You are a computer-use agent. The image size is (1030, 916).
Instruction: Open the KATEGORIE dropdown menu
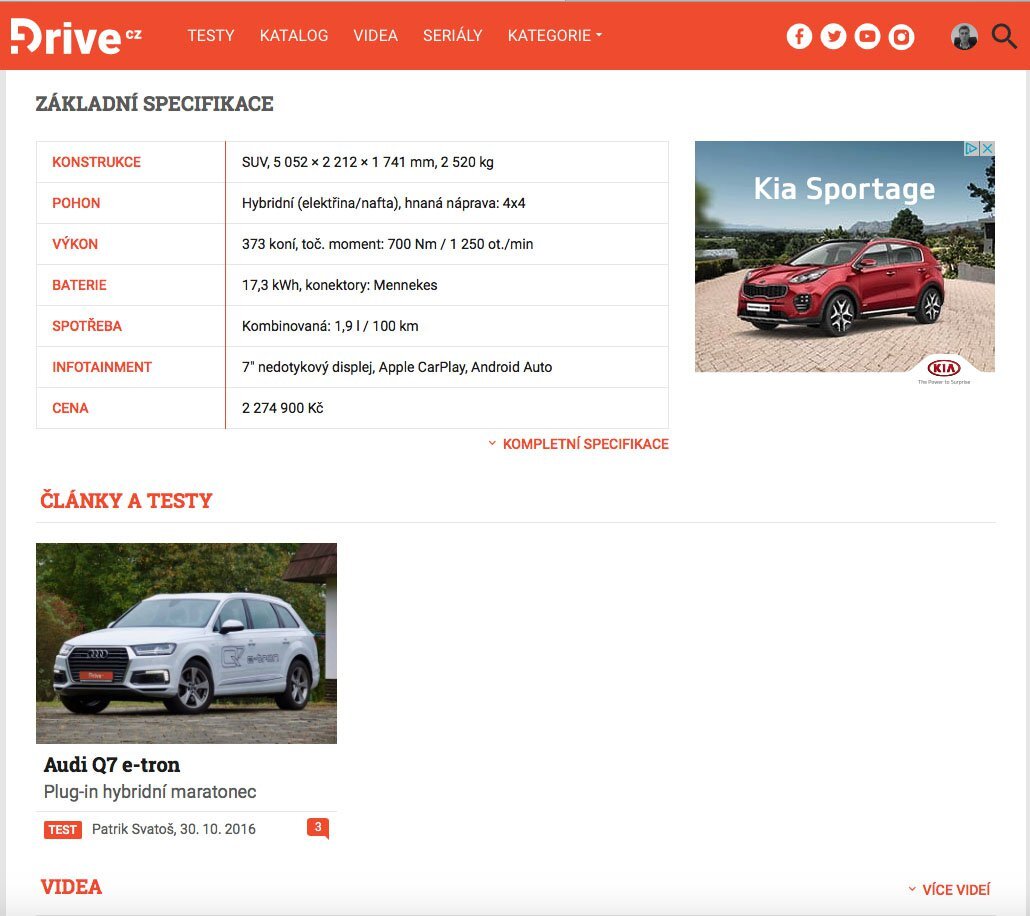[x=554, y=35]
